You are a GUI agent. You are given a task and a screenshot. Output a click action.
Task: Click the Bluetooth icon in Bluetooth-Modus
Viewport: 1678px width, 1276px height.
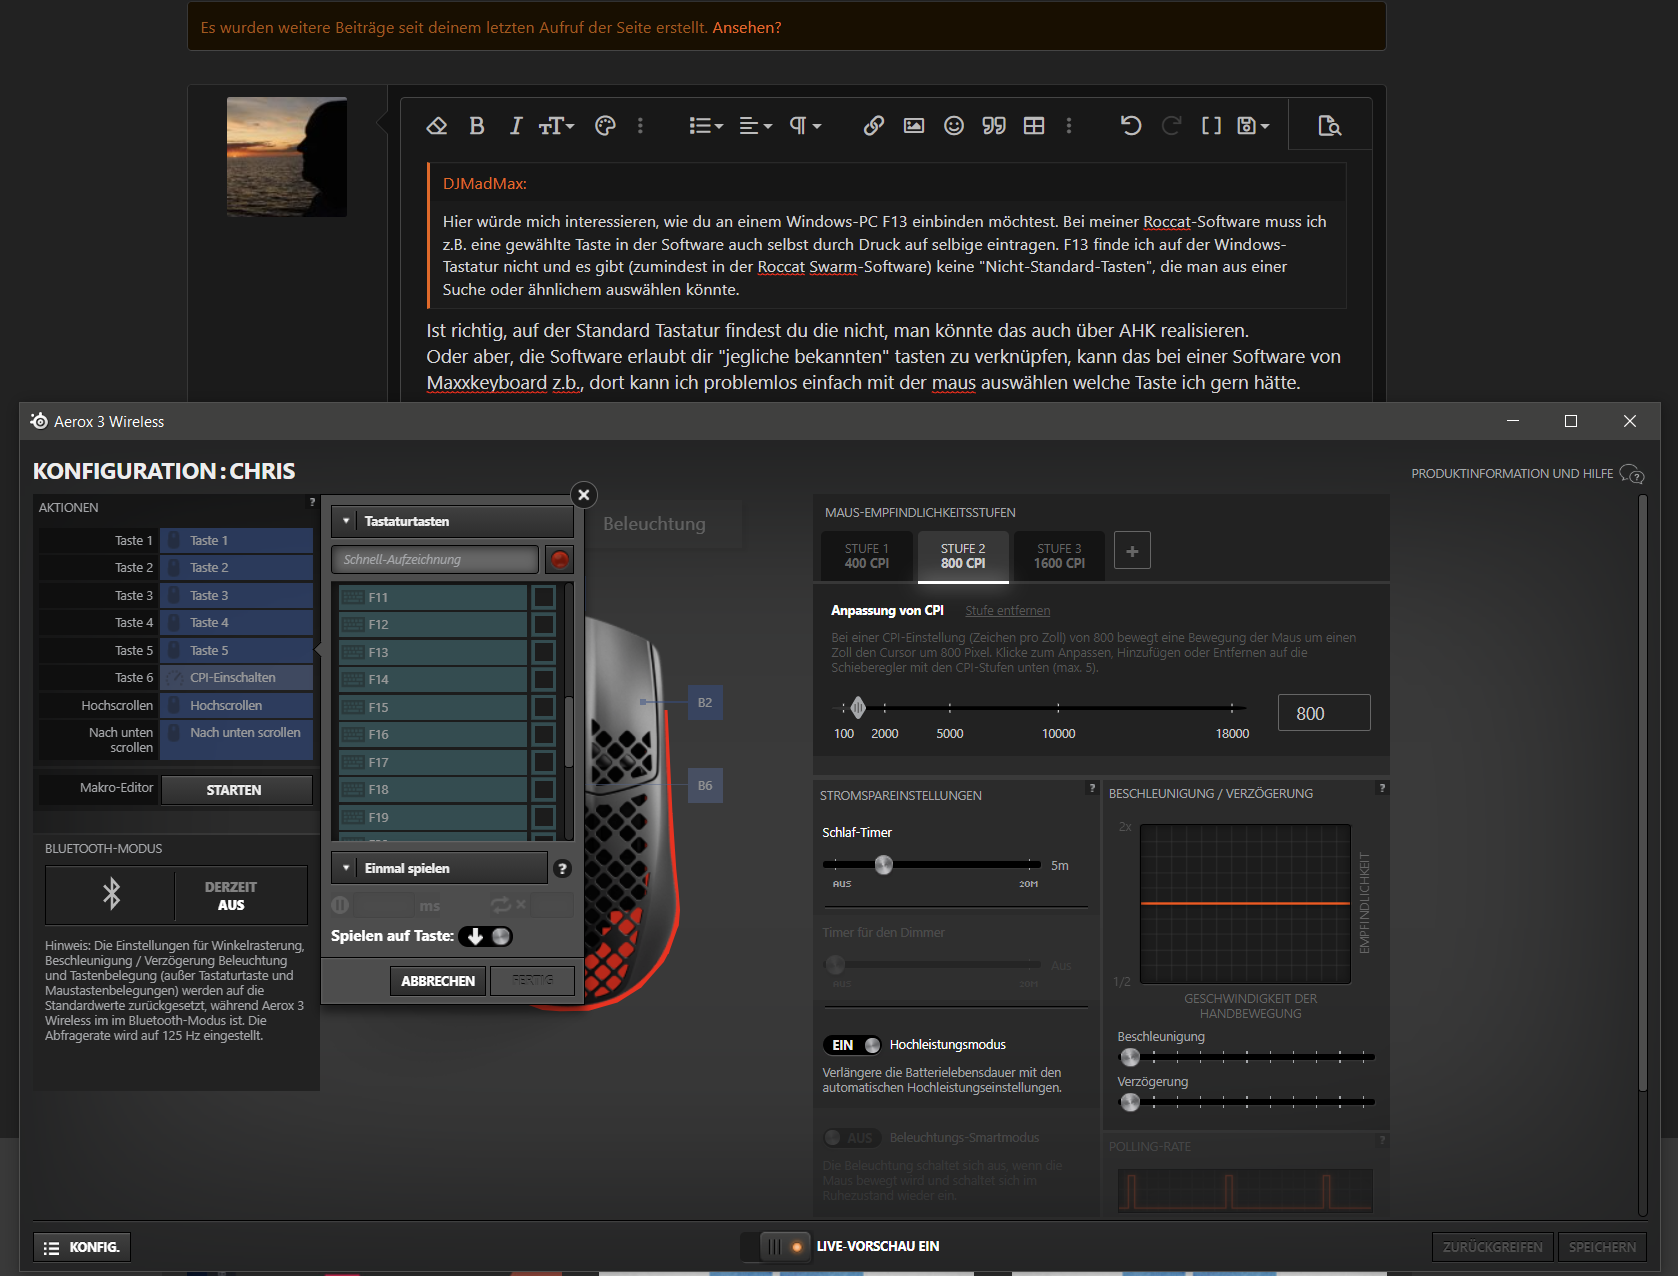(111, 894)
